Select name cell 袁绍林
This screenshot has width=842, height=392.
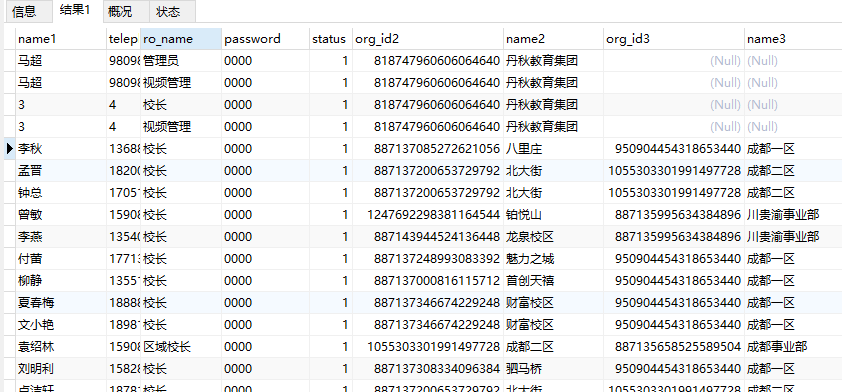click(61, 347)
